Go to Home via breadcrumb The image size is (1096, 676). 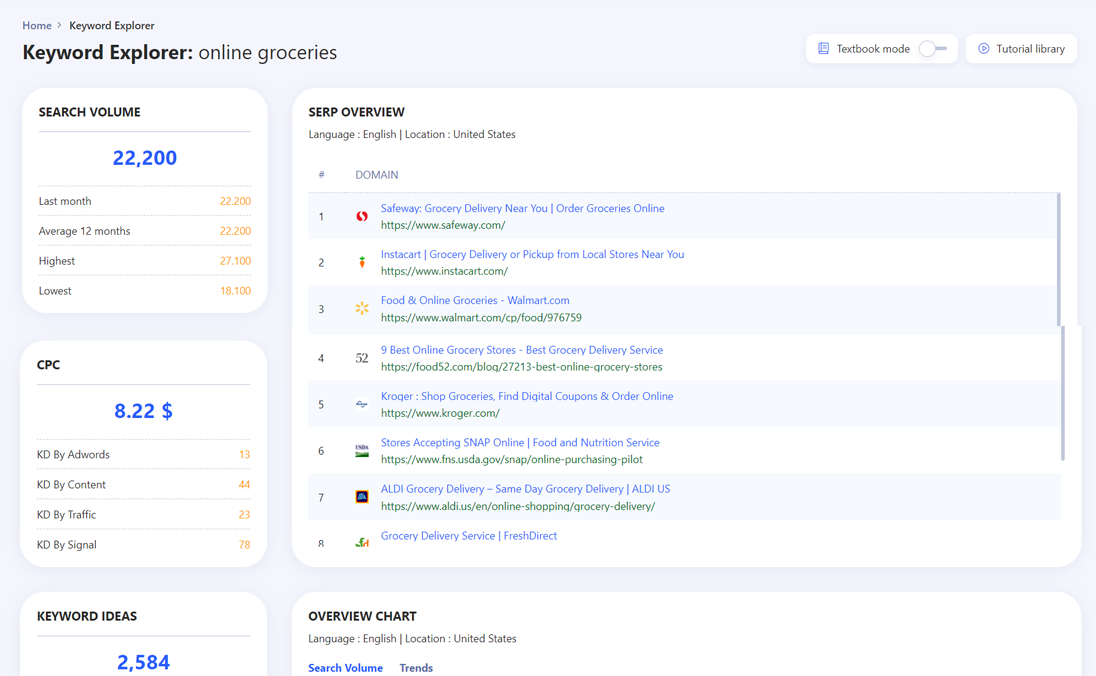click(37, 25)
